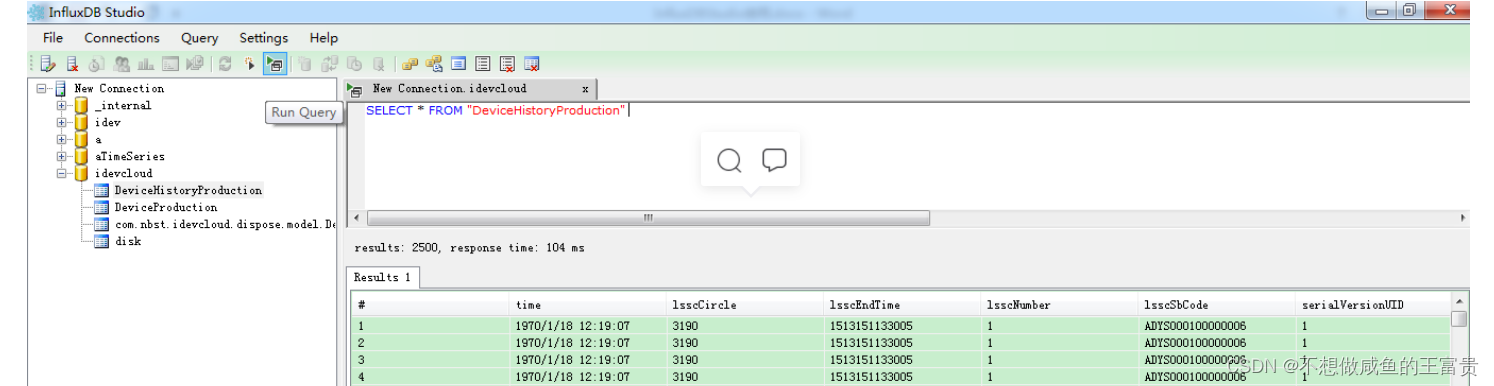The height and width of the screenshot is (386, 1494).
Task: Click the magnifier icon in the popup
Action: click(x=730, y=160)
